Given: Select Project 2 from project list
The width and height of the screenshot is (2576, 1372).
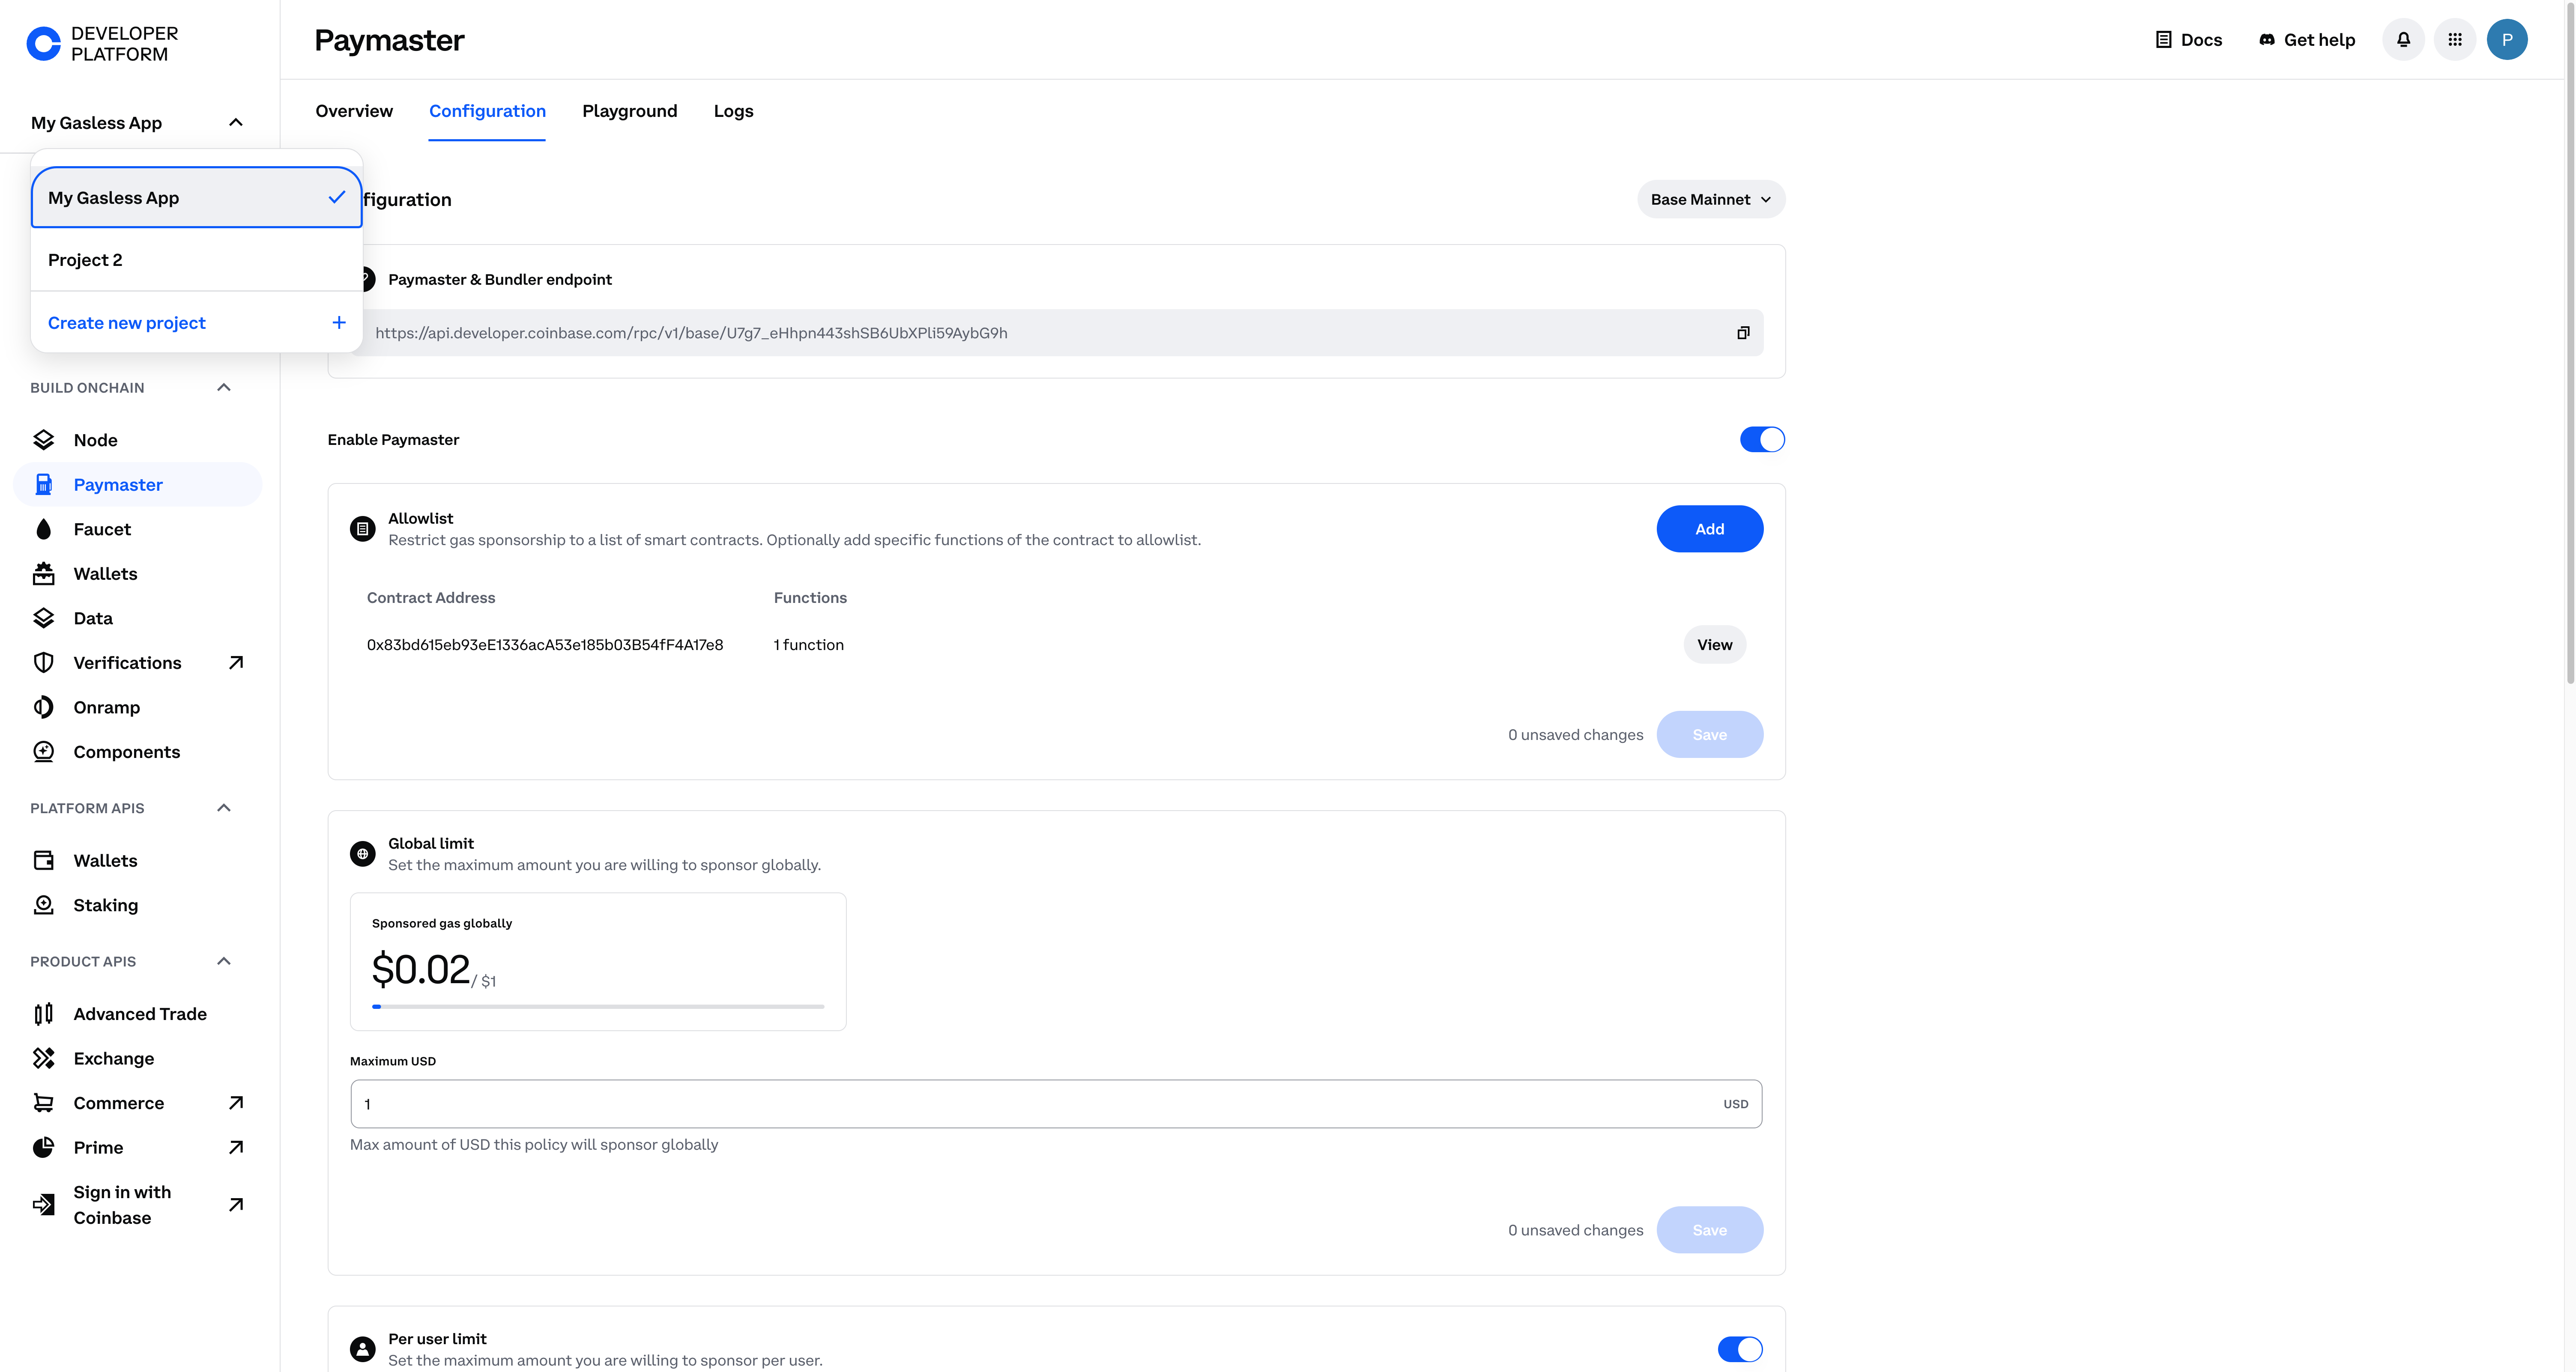Looking at the screenshot, I should [85, 260].
